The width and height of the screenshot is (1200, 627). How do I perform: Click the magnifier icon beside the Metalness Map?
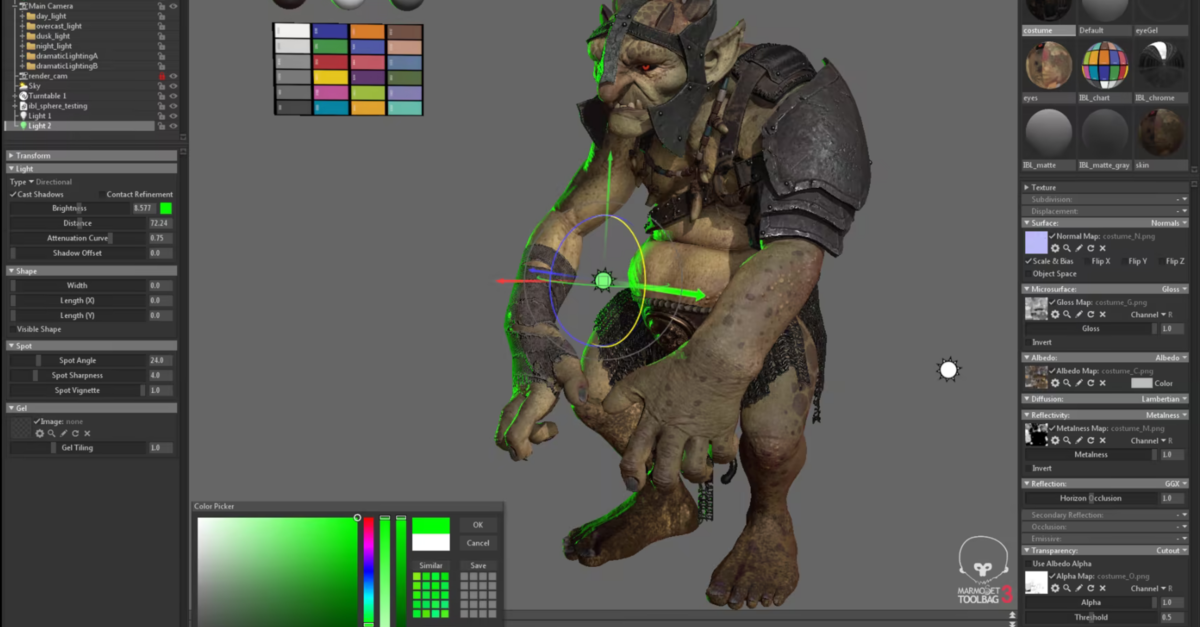point(1067,440)
